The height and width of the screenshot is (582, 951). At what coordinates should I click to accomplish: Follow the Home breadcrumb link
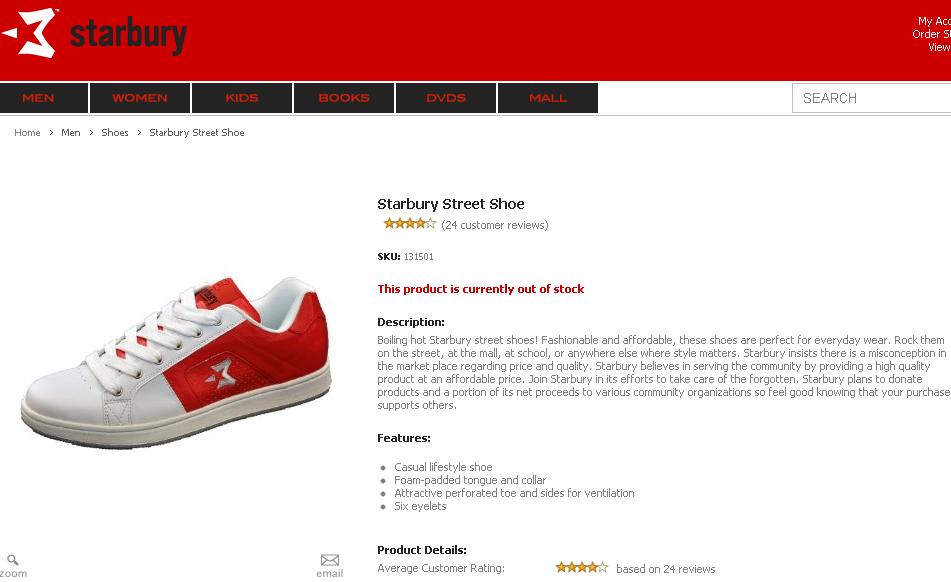point(27,133)
